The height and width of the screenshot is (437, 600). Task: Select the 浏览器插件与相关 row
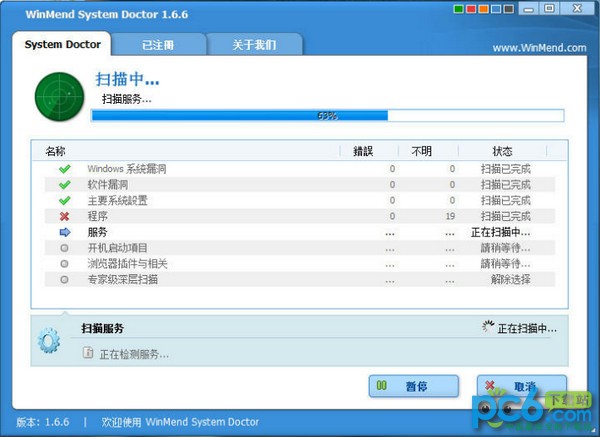coord(300,264)
